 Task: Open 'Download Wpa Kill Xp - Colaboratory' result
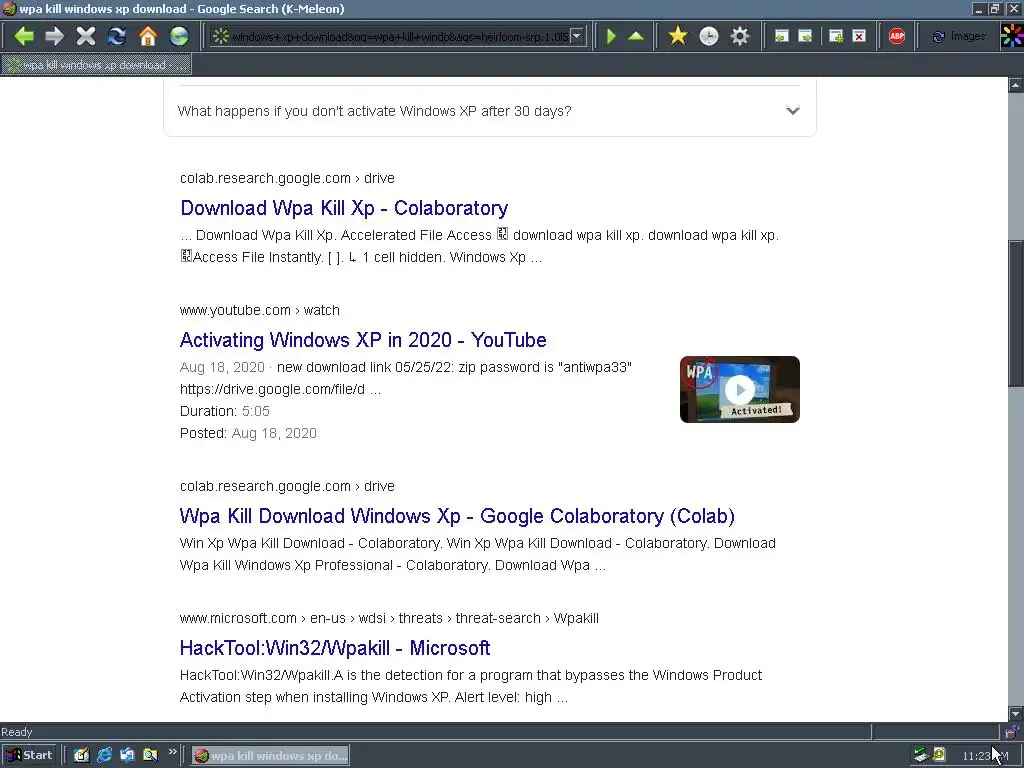[344, 208]
